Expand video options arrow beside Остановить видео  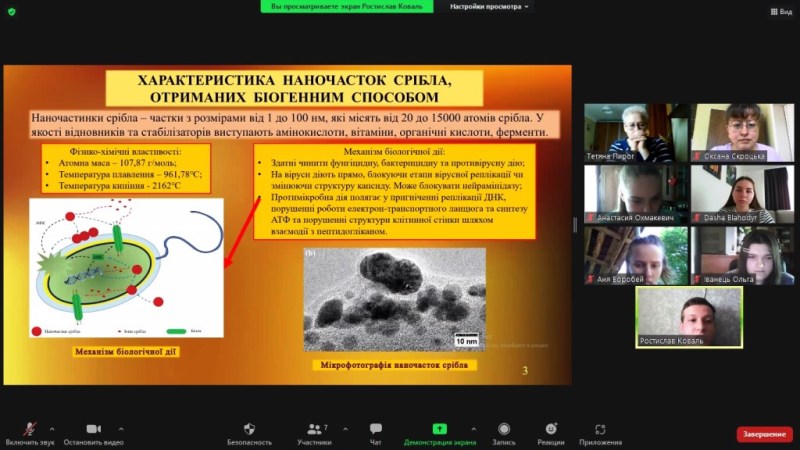pyautogui.click(x=121, y=429)
